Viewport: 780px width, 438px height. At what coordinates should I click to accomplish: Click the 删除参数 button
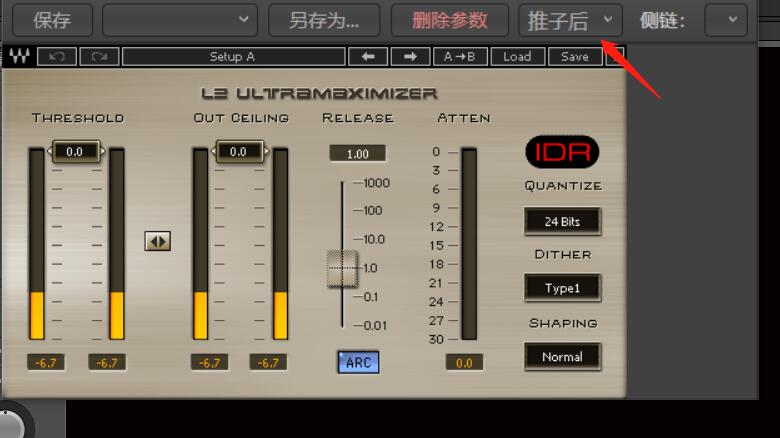[450, 20]
